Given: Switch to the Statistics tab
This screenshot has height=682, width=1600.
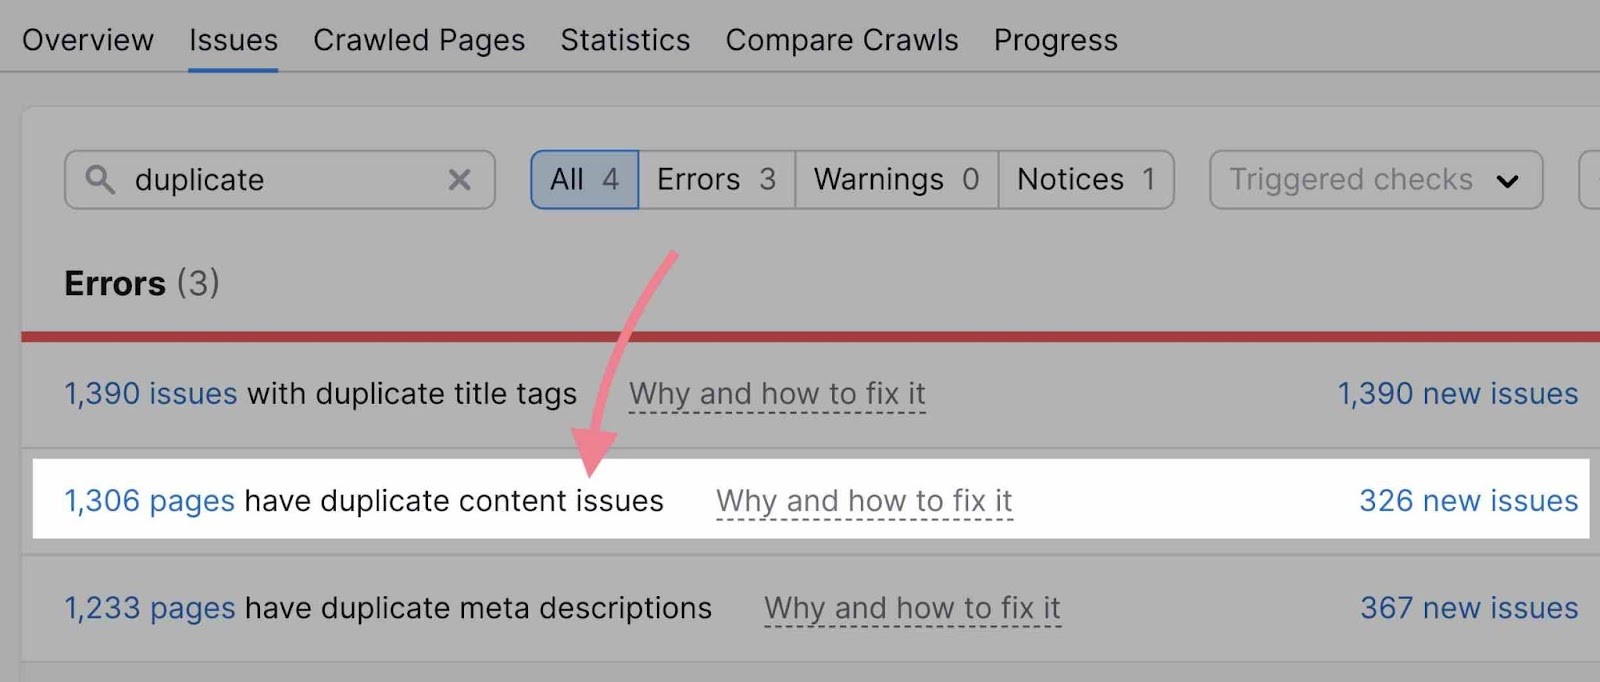Looking at the screenshot, I should pos(624,40).
